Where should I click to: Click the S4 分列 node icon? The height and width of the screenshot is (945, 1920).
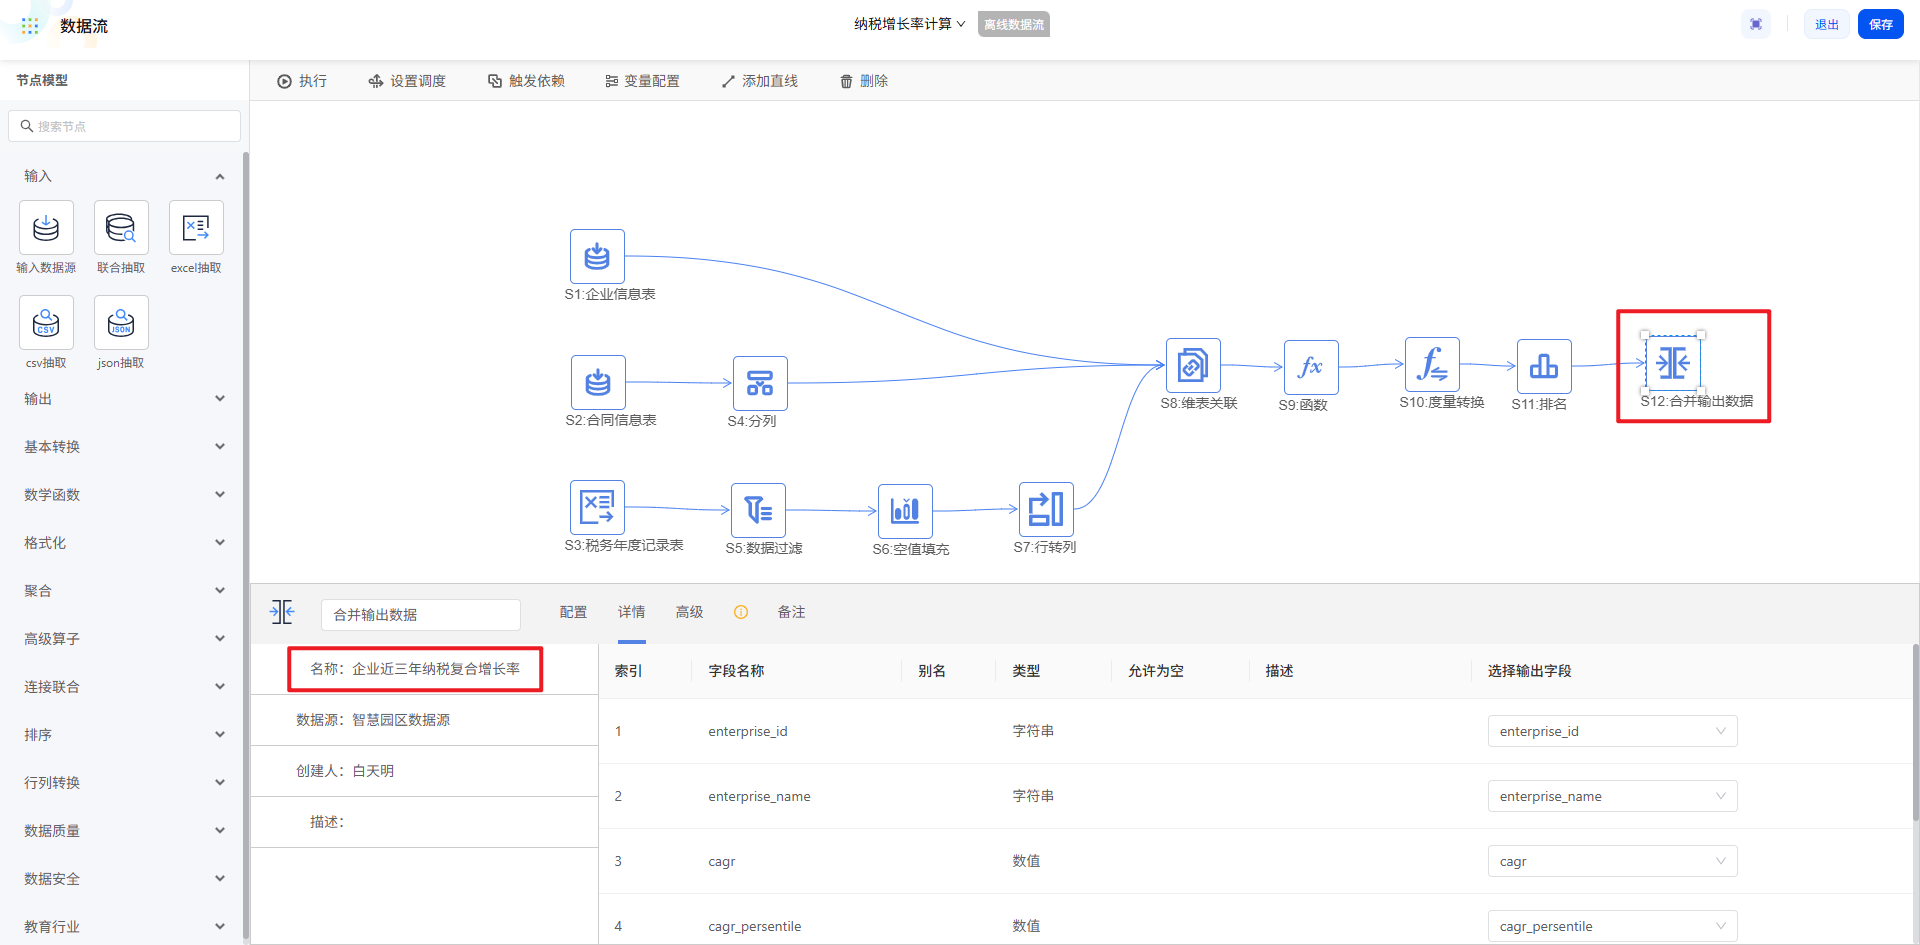pyautogui.click(x=760, y=383)
